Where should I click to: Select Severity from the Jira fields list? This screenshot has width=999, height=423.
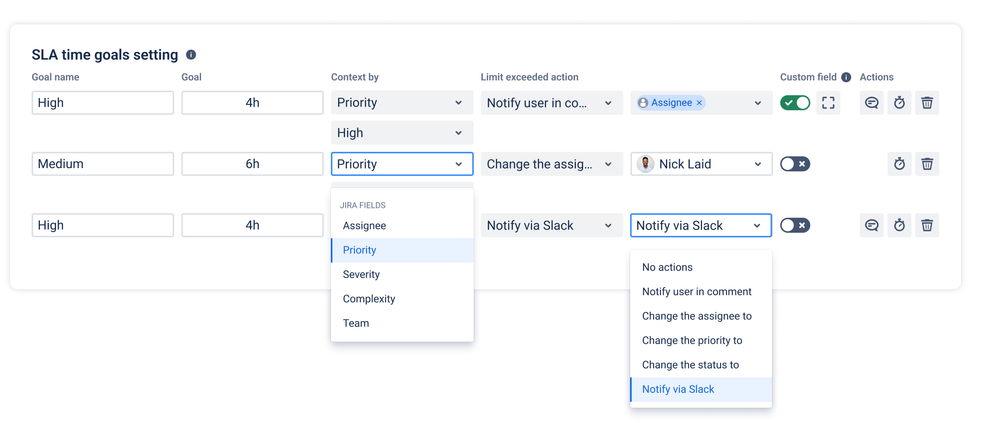point(402,275)
